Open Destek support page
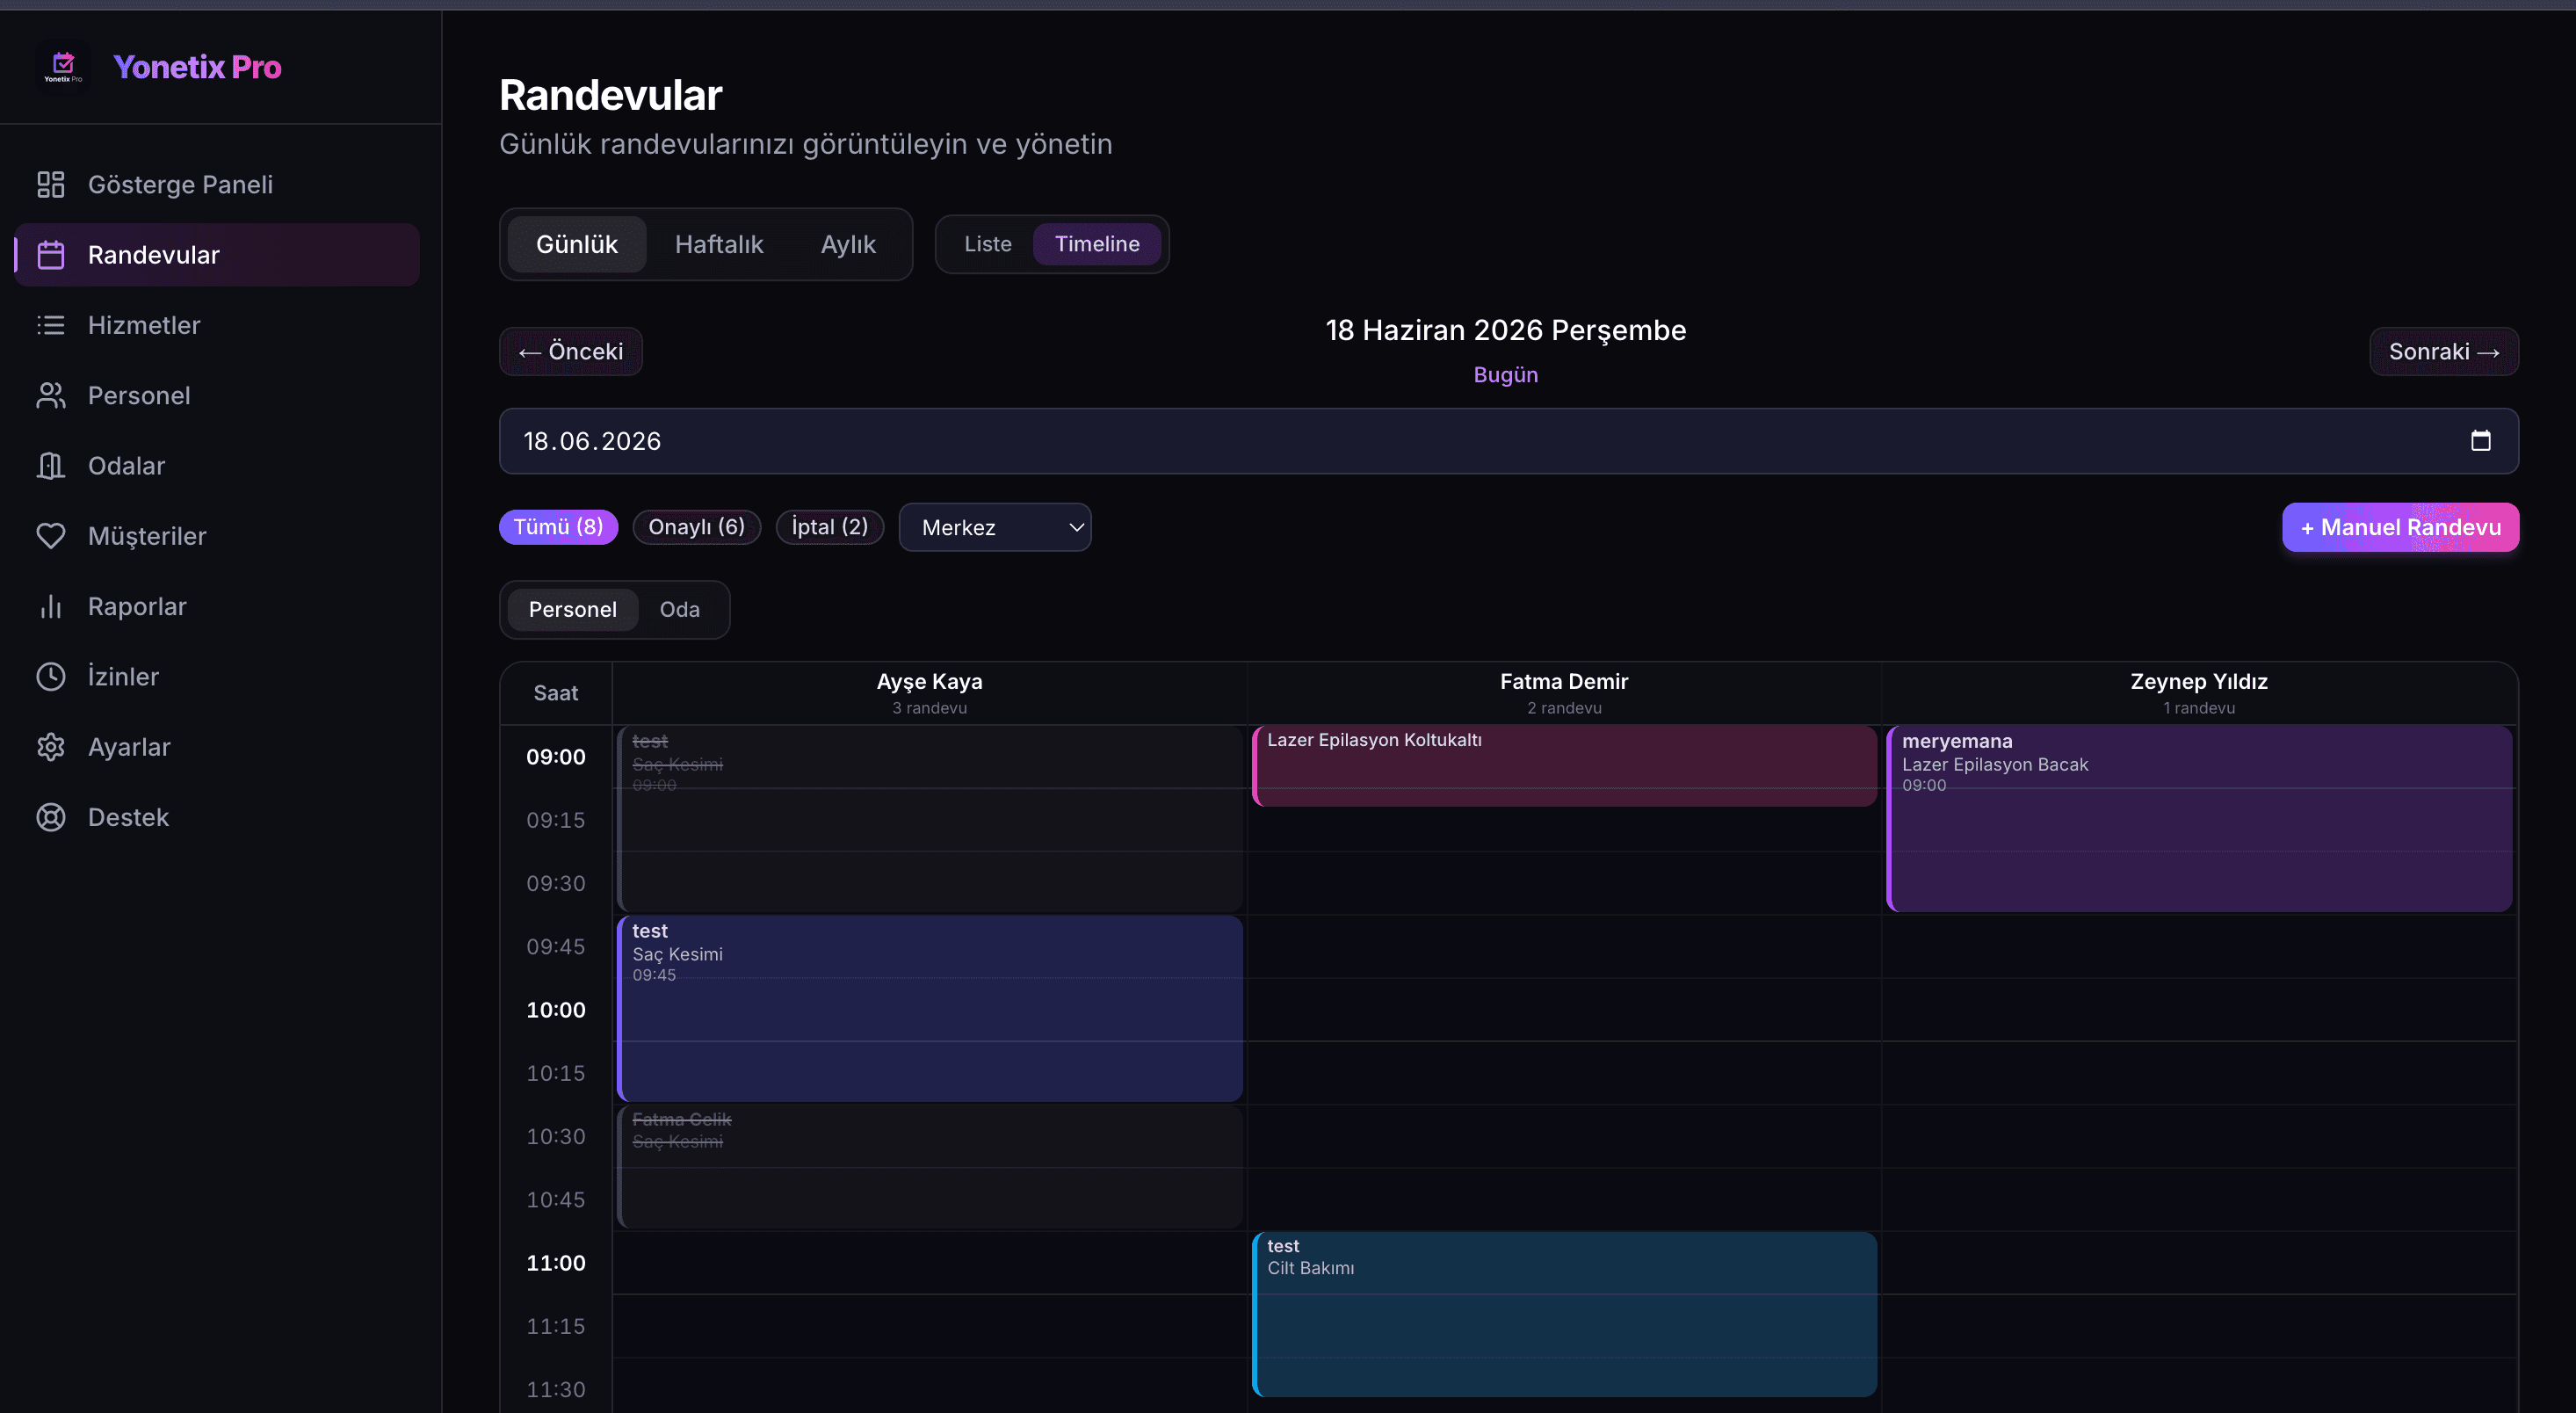2576x1413 pixels. coord(217,817)
